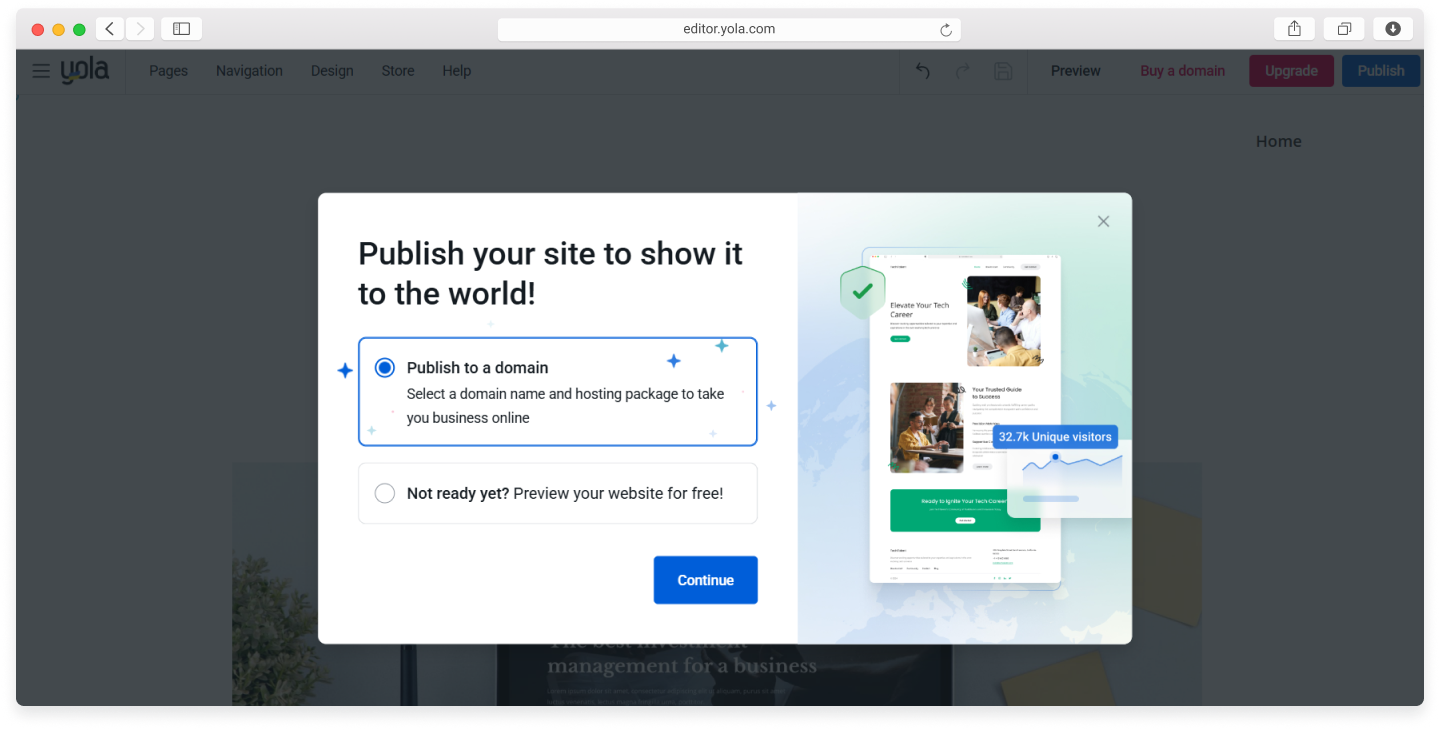The width and height of the screenshot is (1440, 730).
Task: Select Not ready yet preview option
Action: click(x=385, y=493)
